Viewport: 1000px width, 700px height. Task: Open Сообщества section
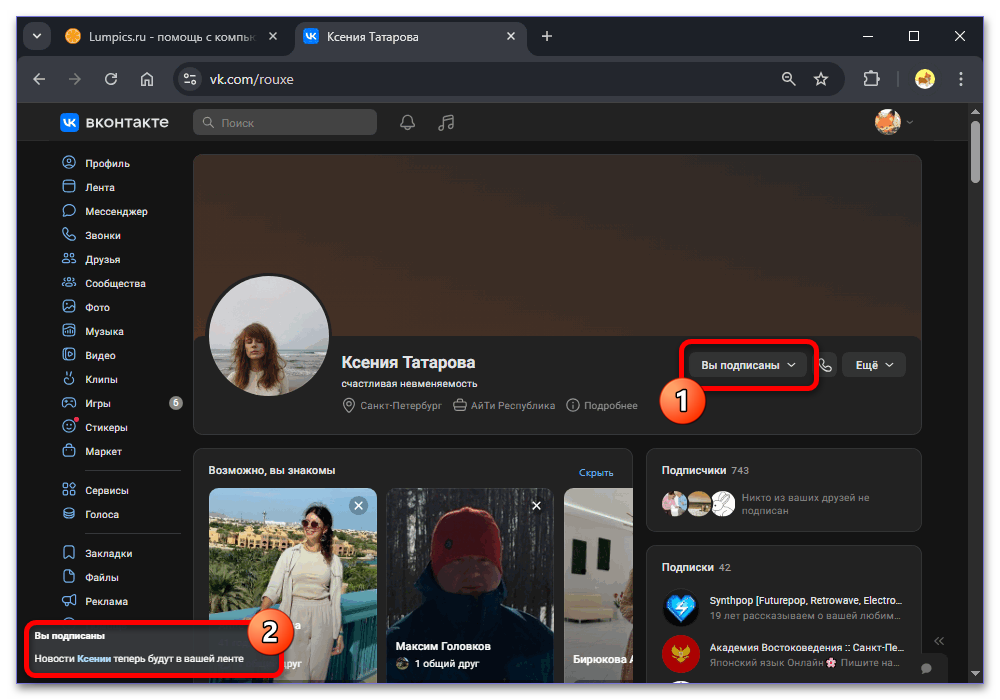coord(104,283)
